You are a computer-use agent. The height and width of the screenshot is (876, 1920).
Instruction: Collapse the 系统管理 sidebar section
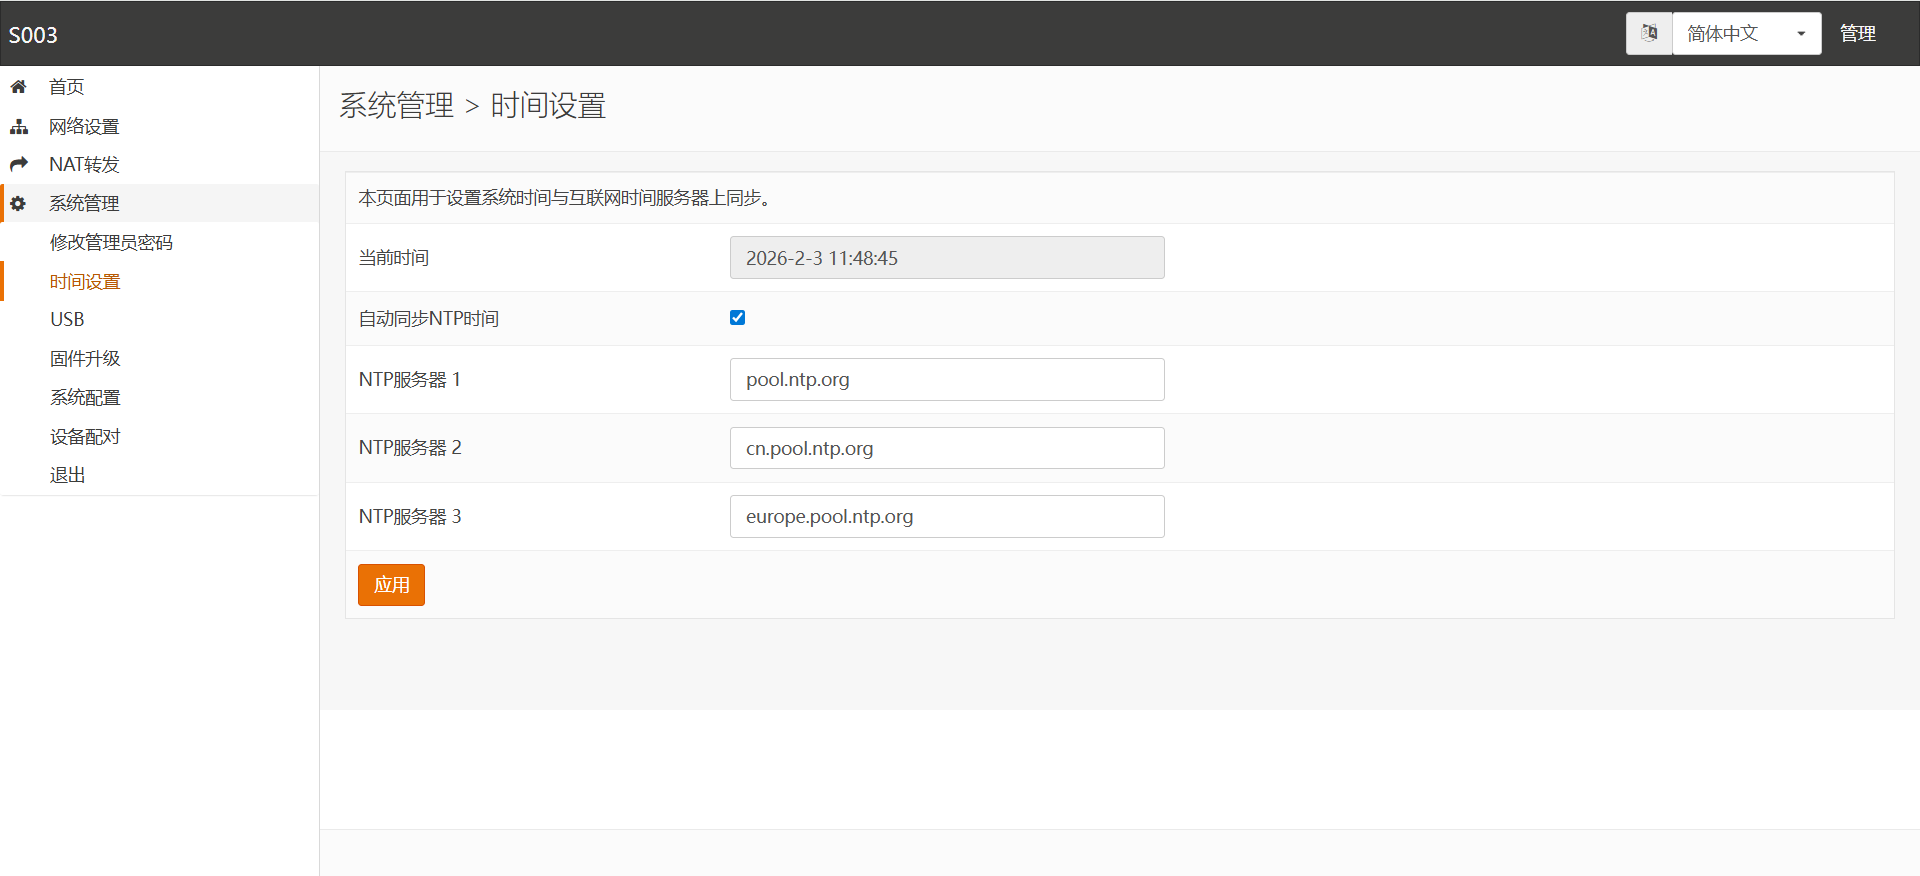(84, 204)
